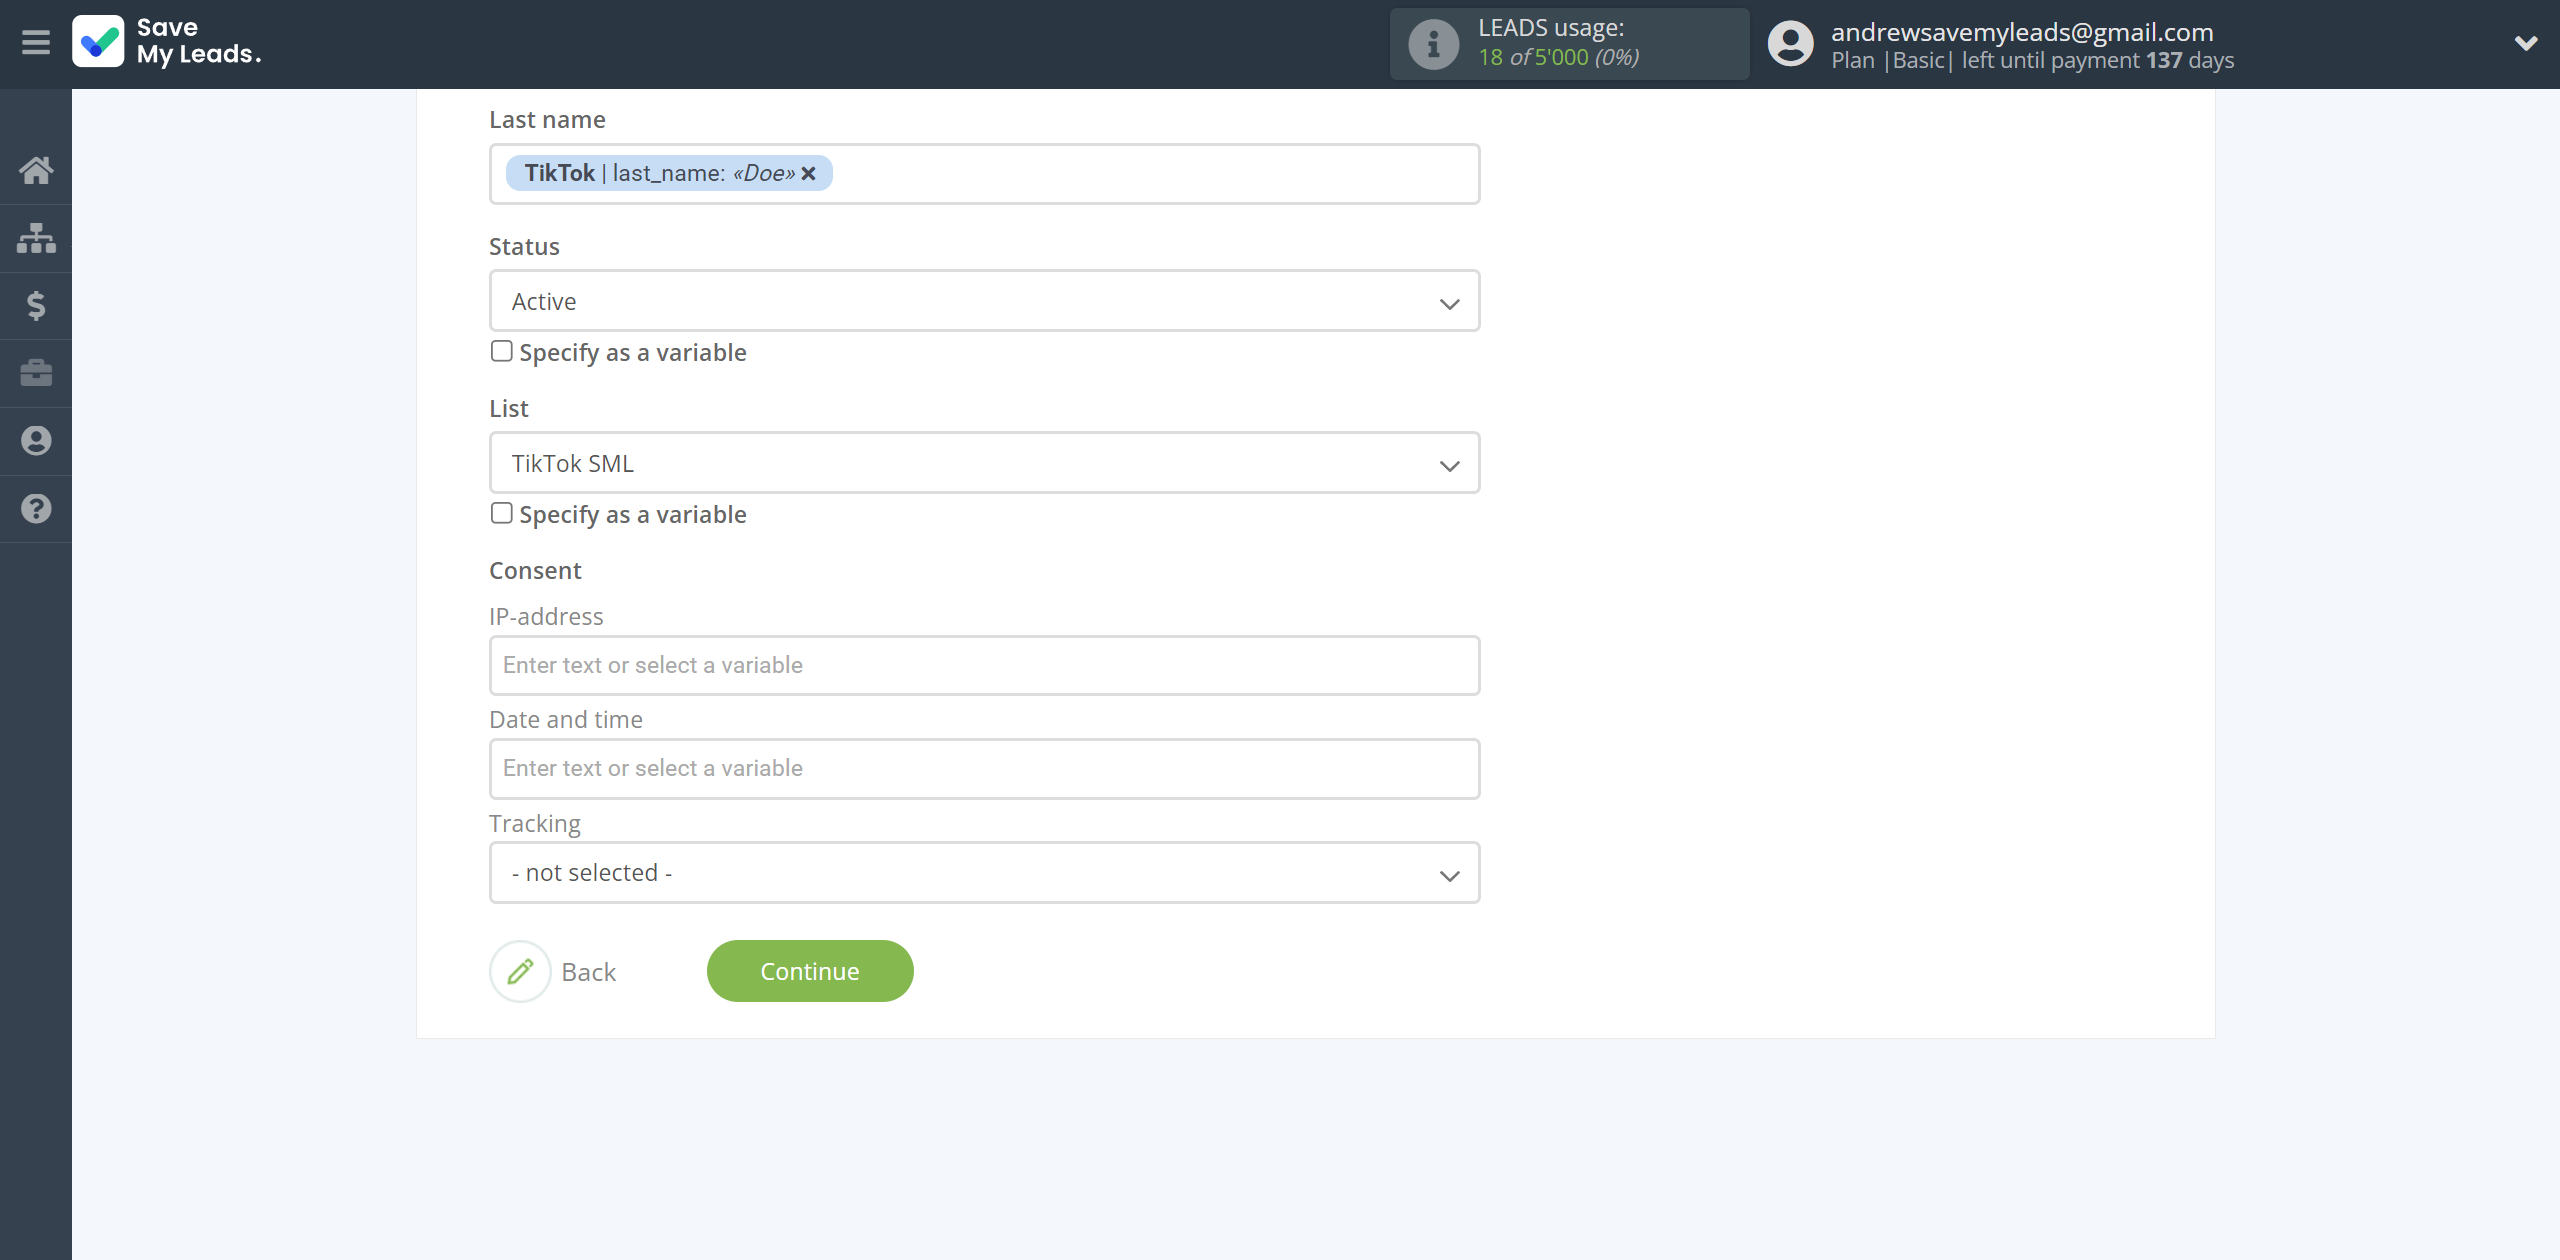Click the help/question mark icon in sidebar
This screenshot has height=1260, width=2560.
pos(36,509)
